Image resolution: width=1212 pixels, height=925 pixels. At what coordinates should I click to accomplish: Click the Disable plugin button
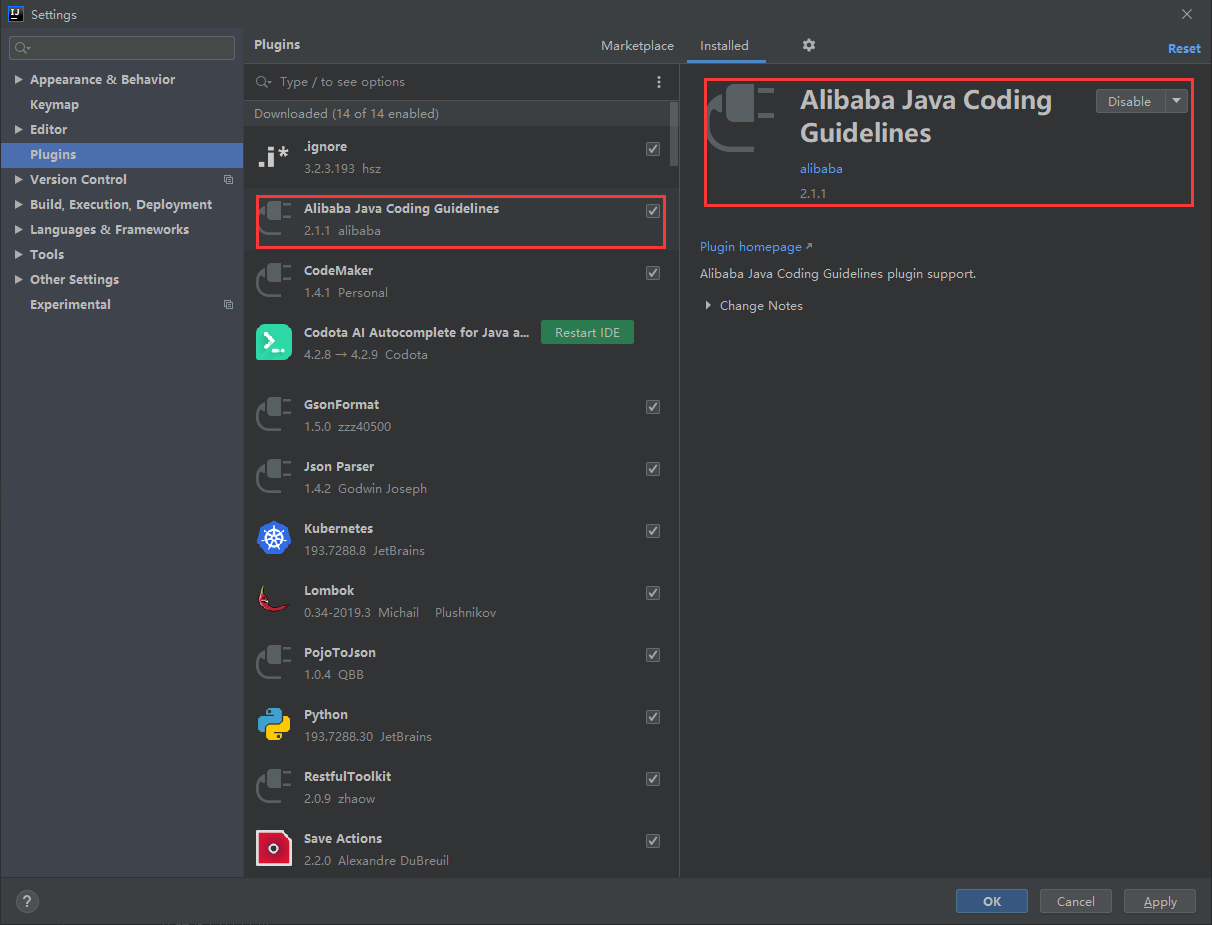pos(1130,101)
